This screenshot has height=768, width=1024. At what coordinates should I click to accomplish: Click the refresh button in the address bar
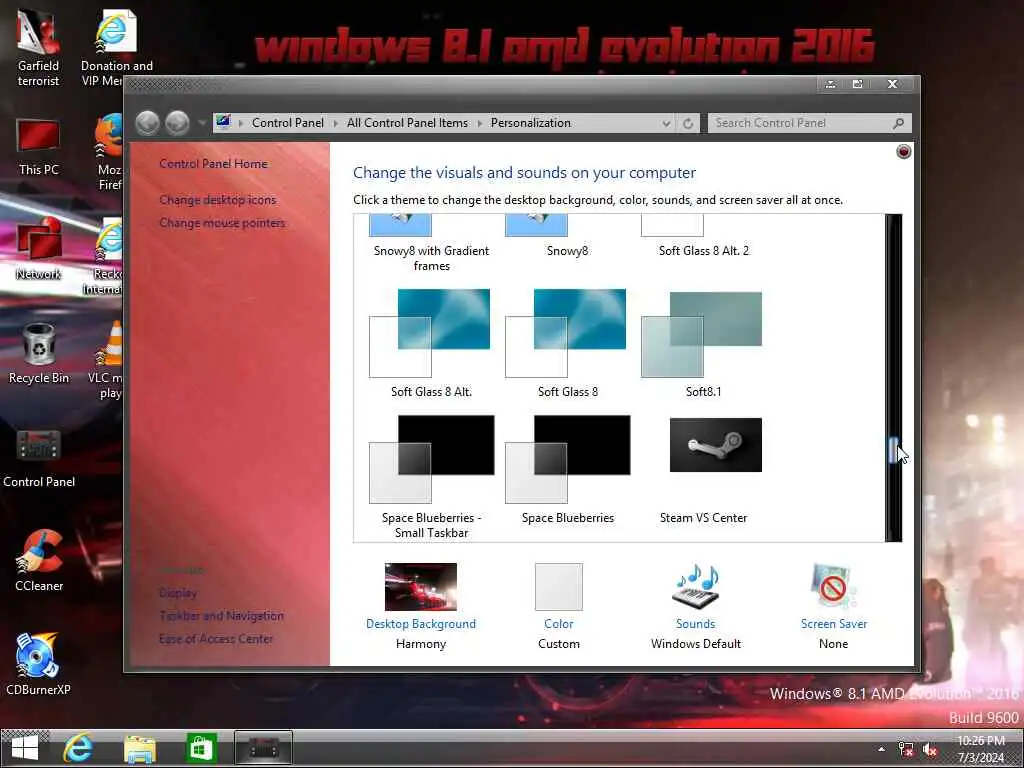pos(688,123)
